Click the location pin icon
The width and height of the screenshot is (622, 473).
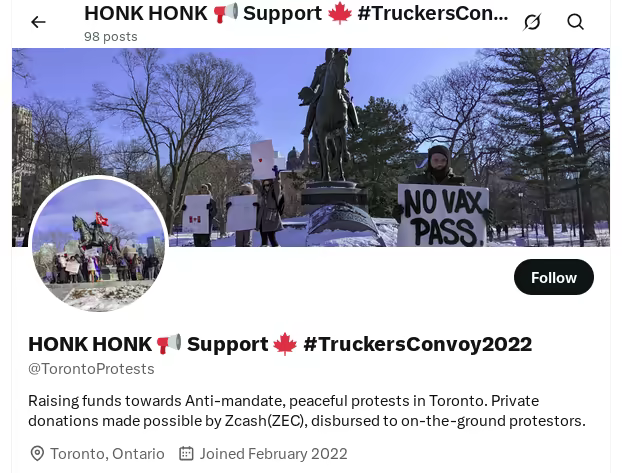pyautogui.click(x=37, y=454)
